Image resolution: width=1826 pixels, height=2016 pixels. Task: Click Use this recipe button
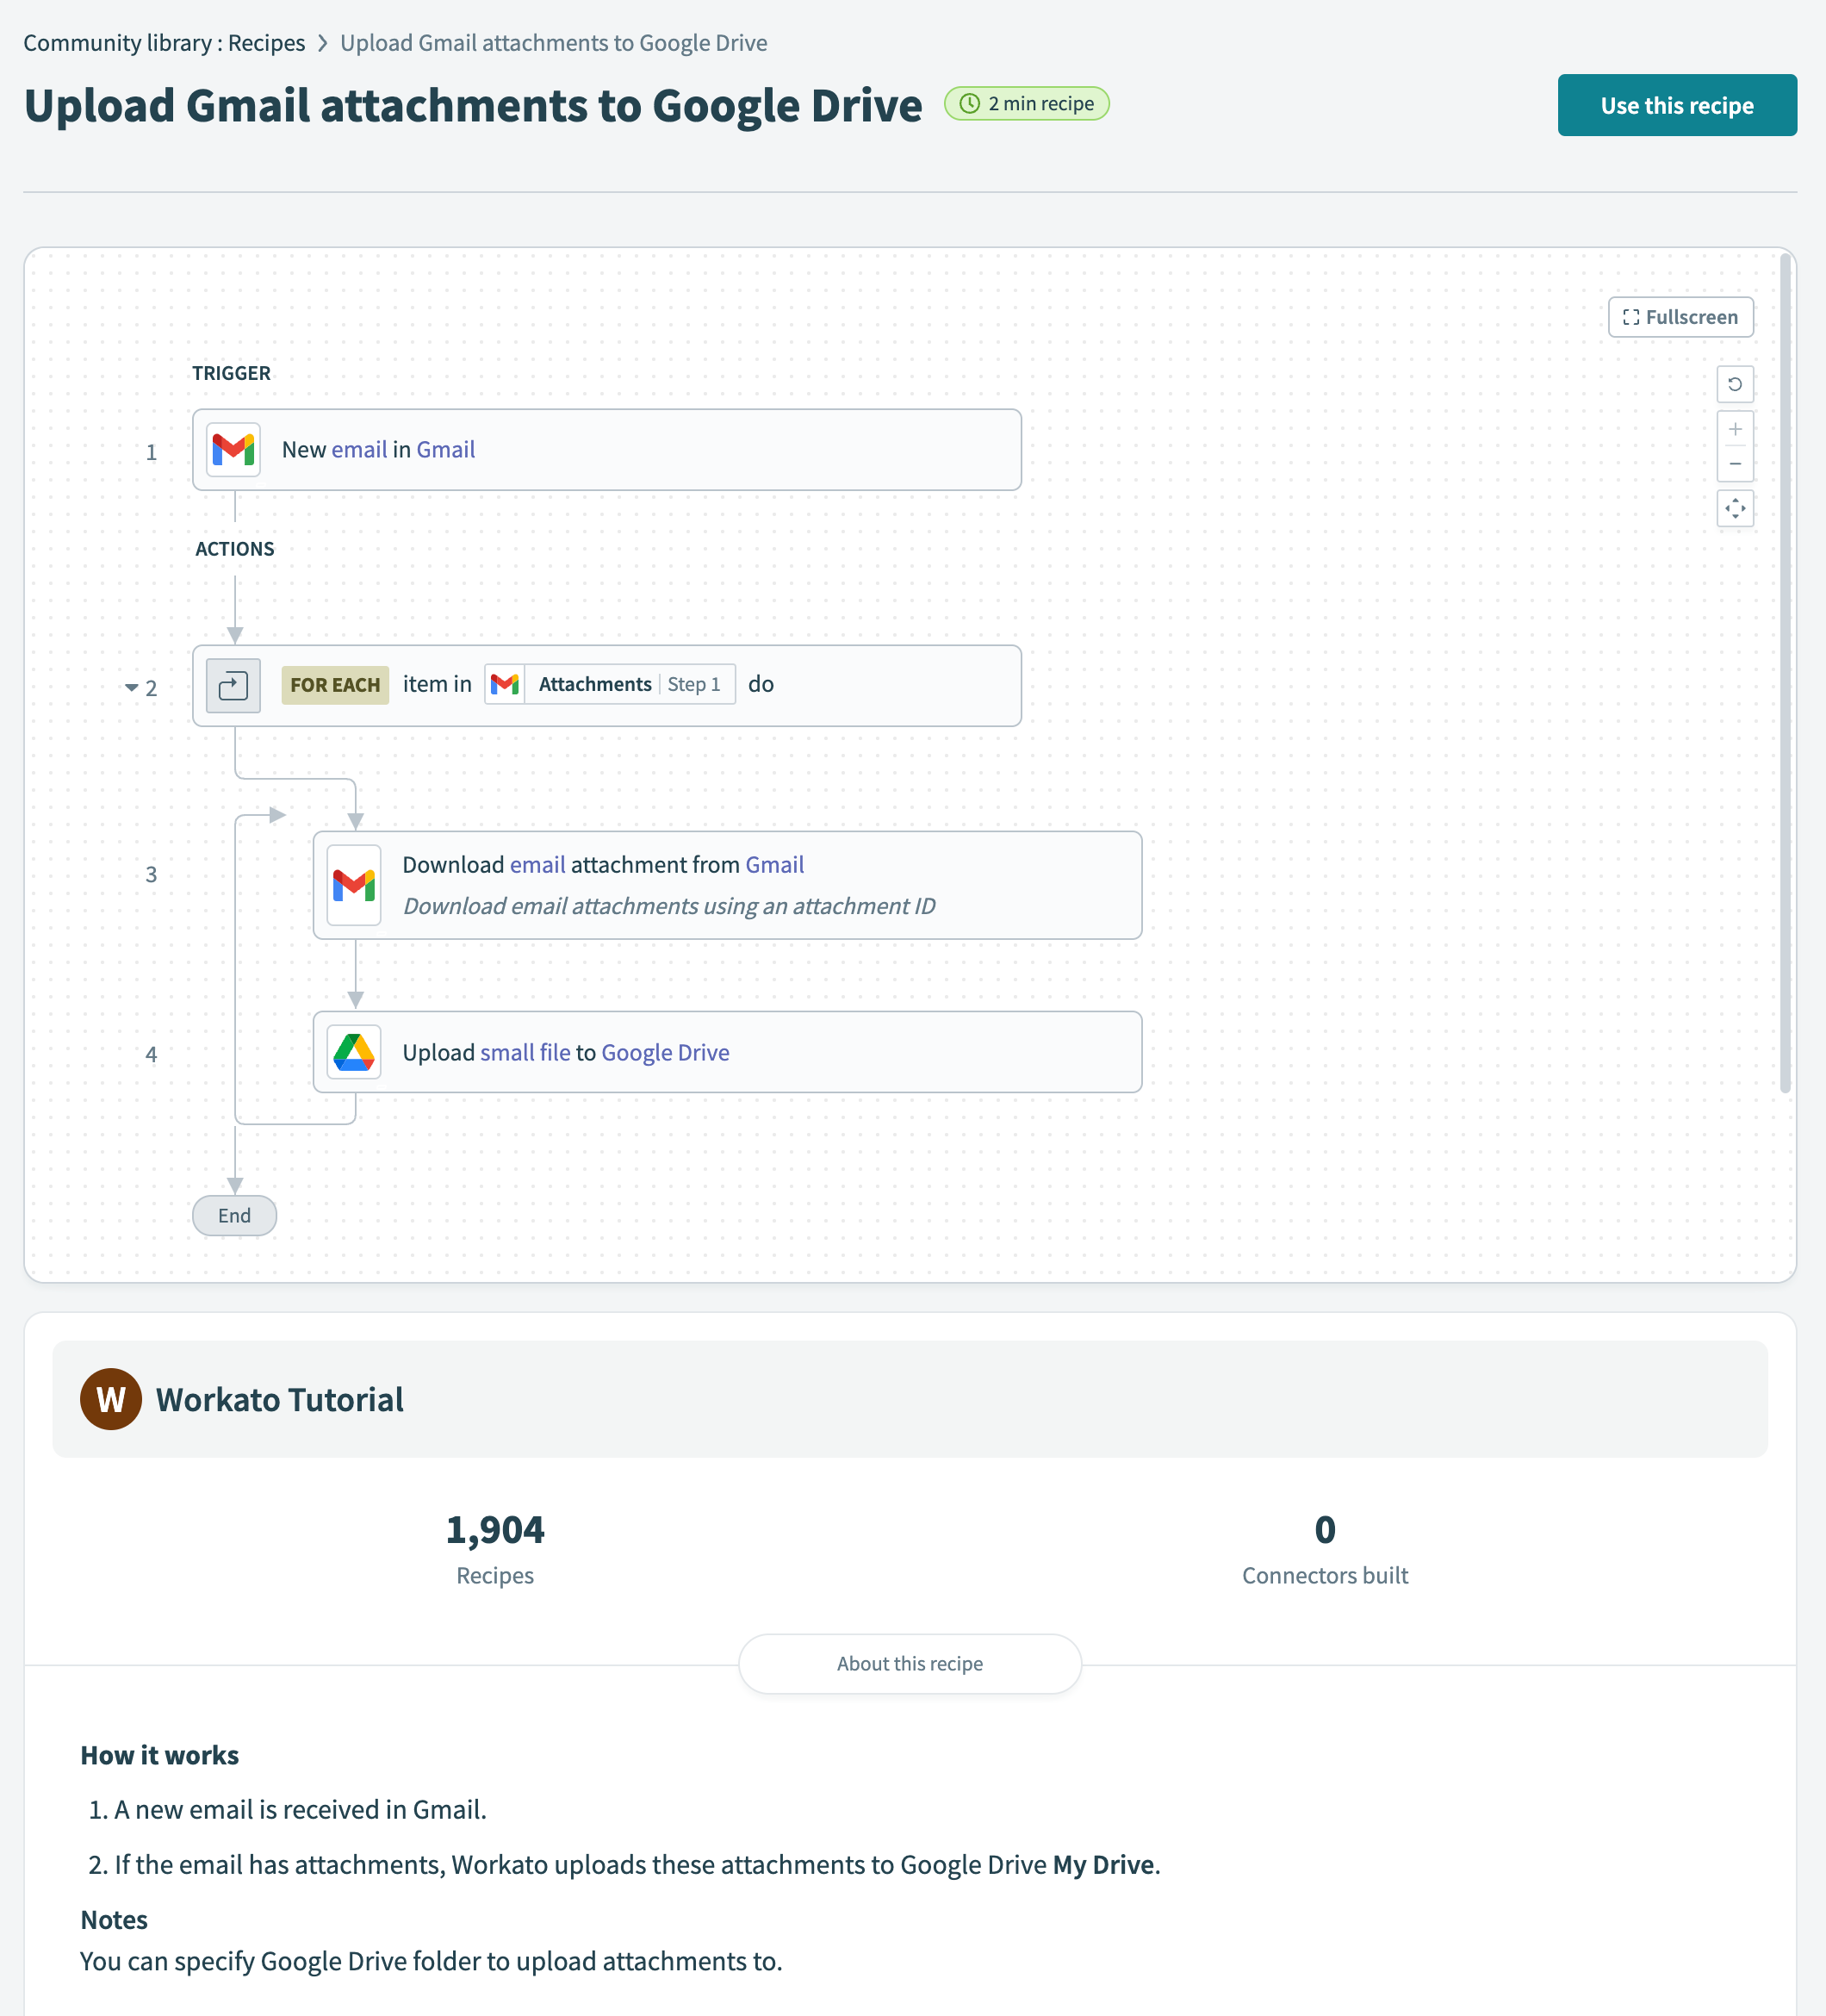click(x=1677, y=105)
